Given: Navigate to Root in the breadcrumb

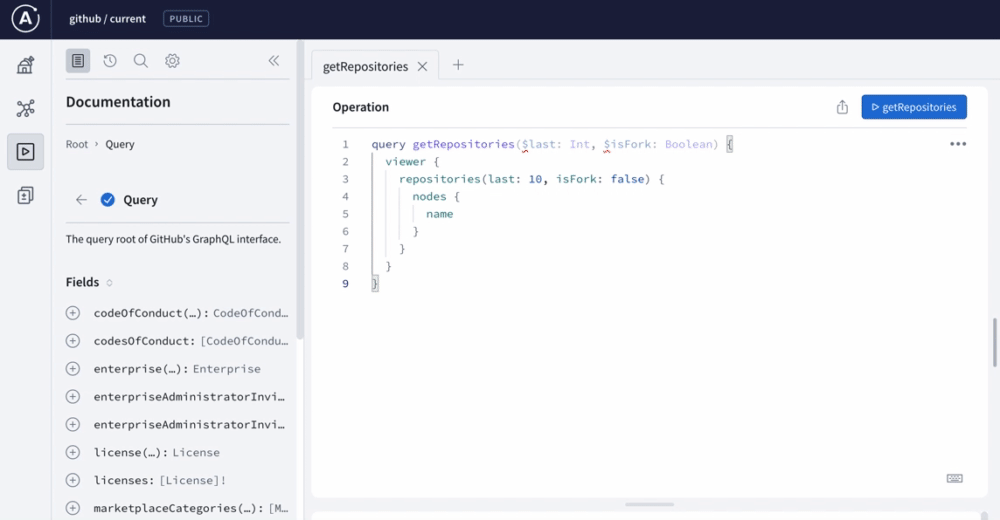Looking at the screenshot, I should (77, 144).
